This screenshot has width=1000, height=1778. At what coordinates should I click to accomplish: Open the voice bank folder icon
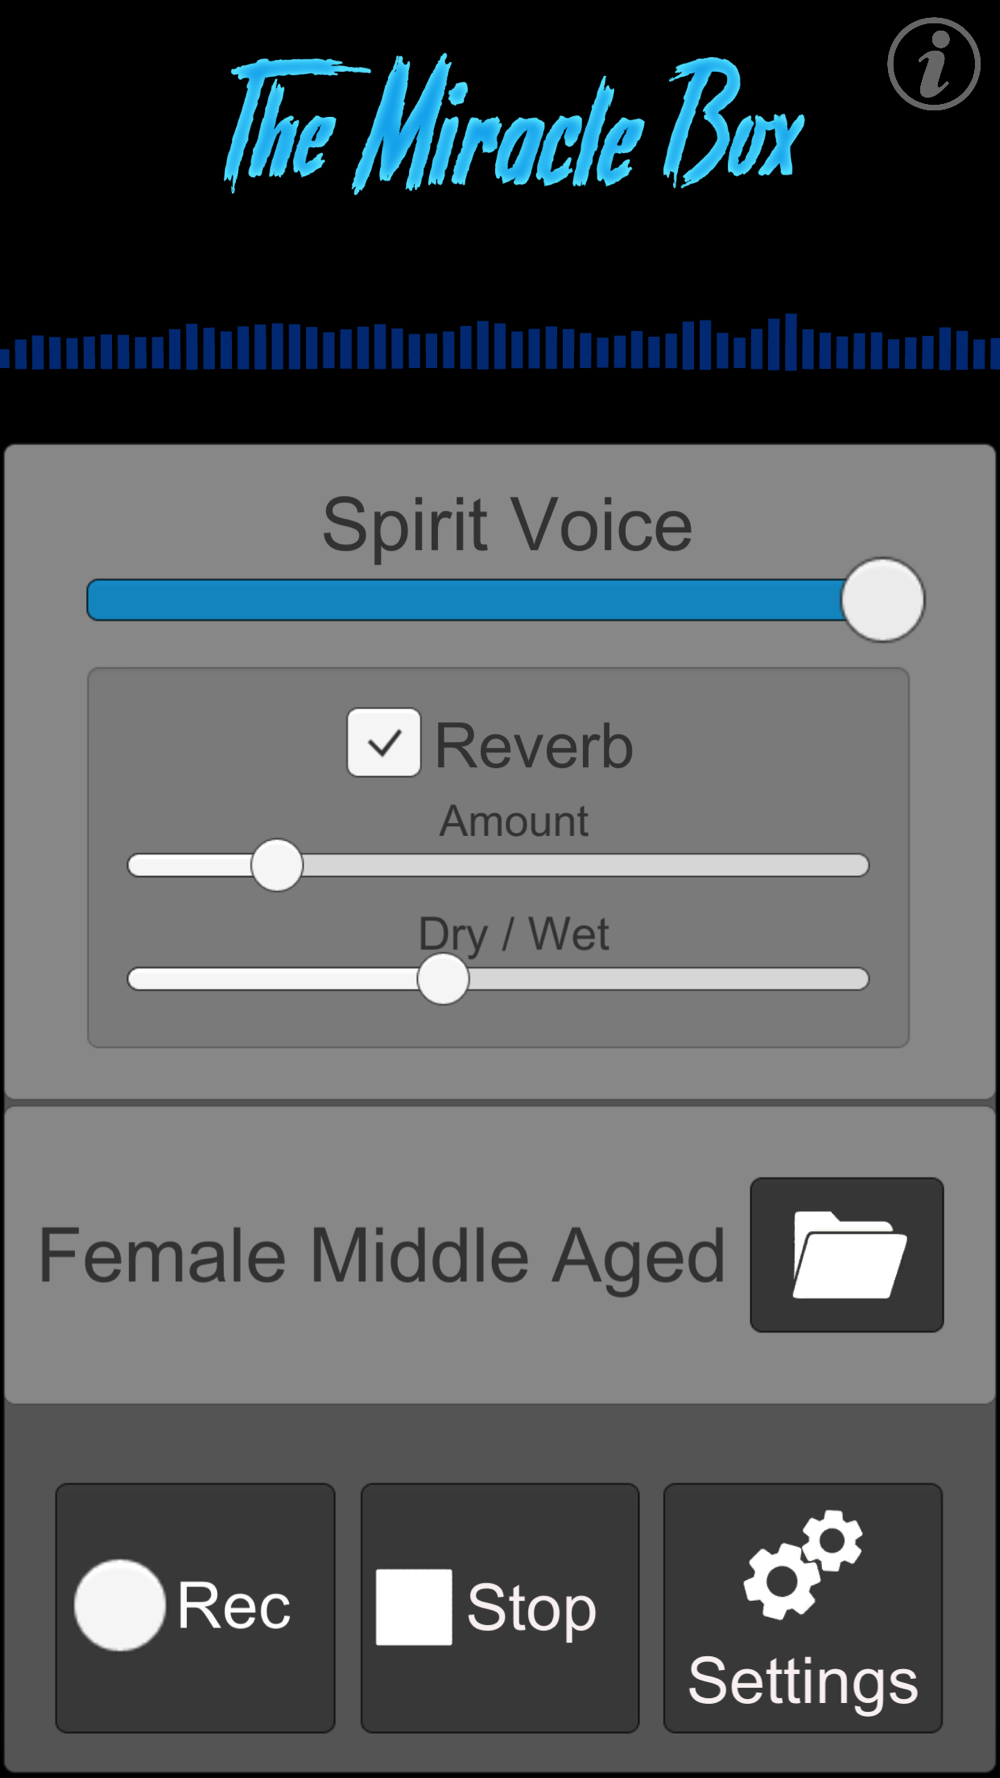[x=847, y=1254]
